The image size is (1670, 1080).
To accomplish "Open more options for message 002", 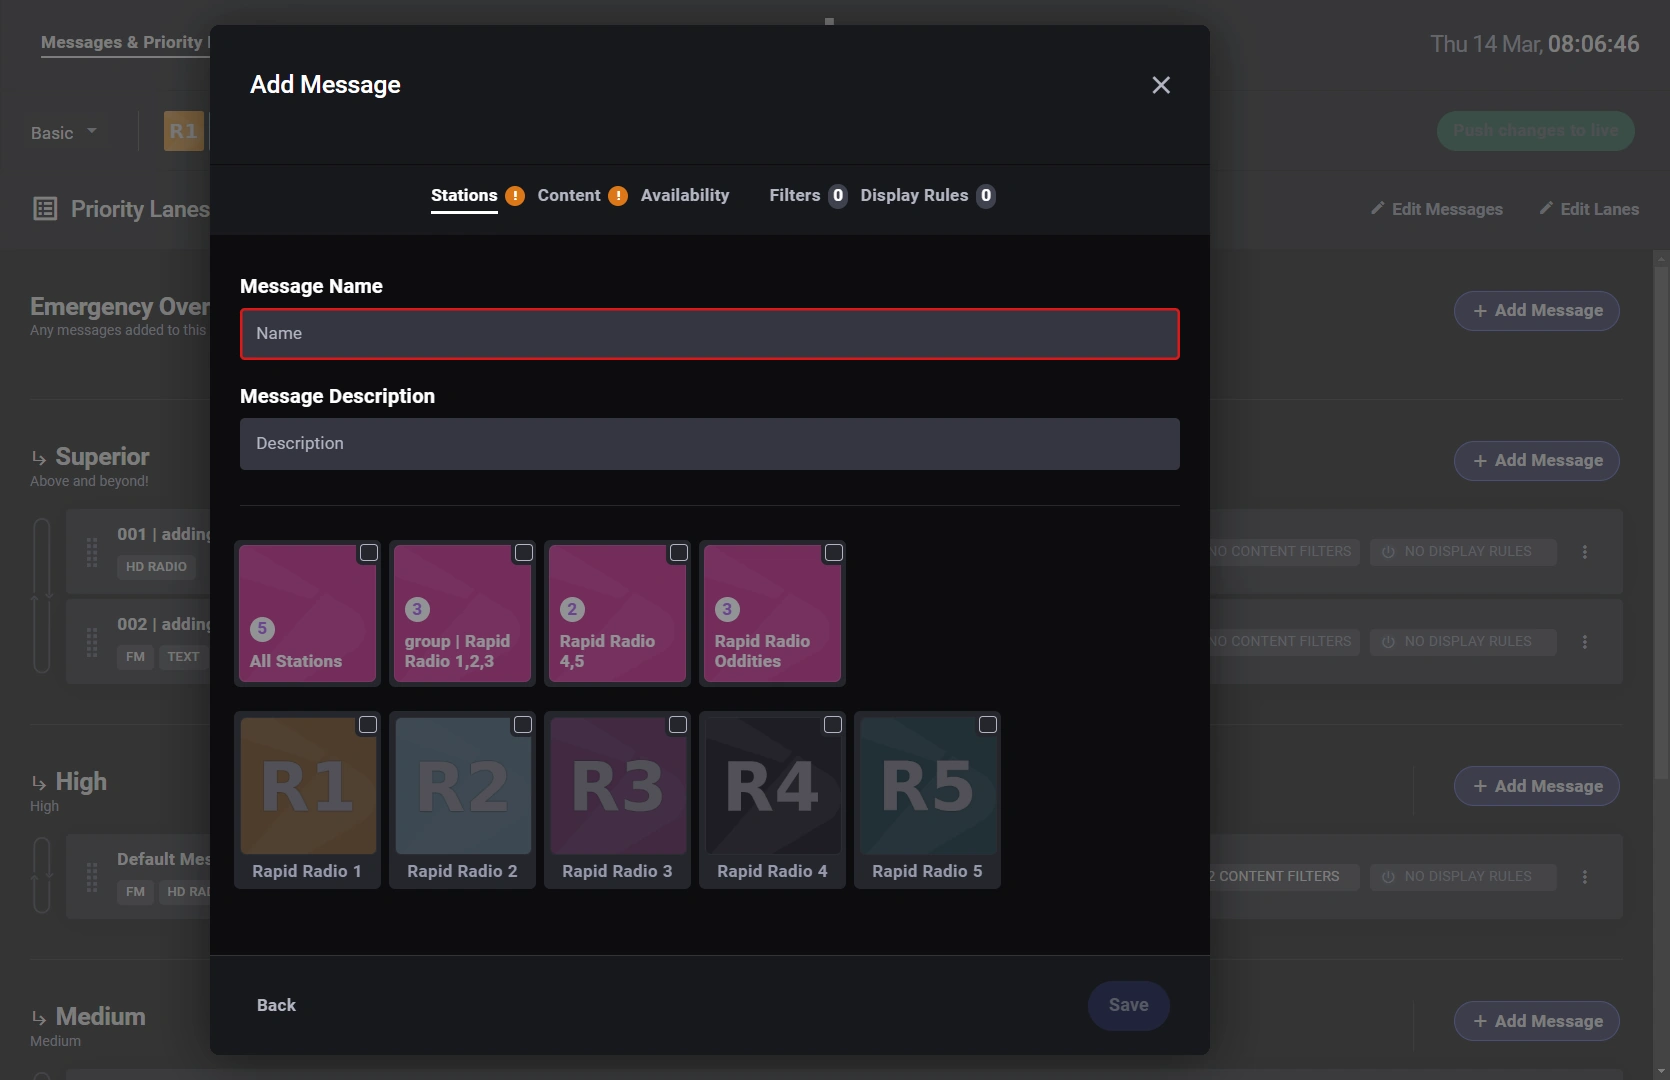I will coord(1585,642).
